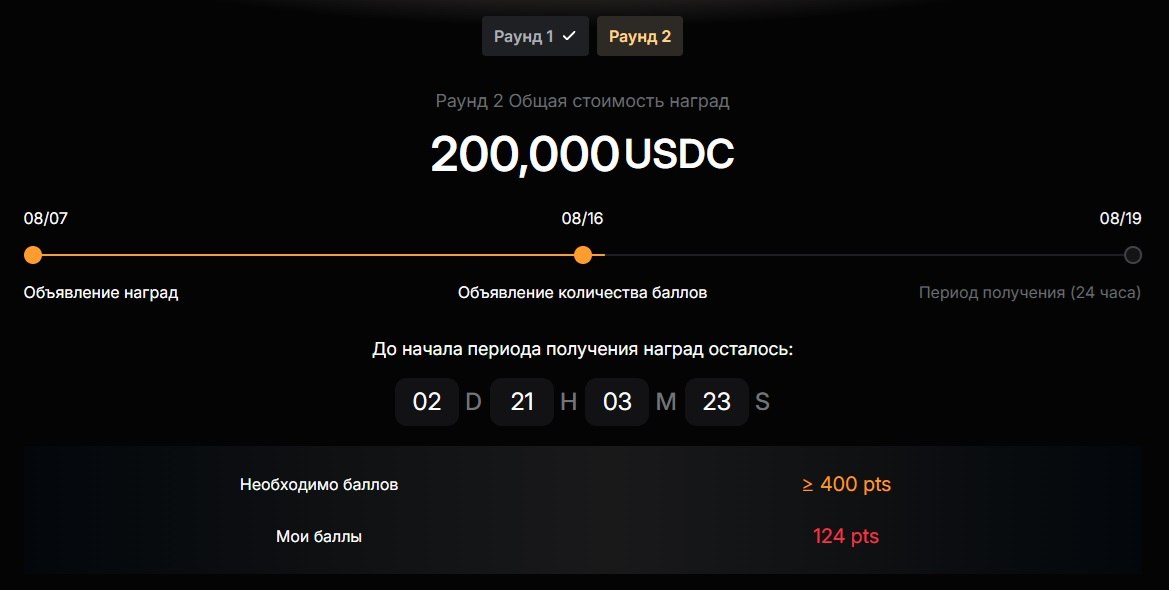Click the Объявление количества баллов label
The image size is (1169, 590).
coord(582,292)
